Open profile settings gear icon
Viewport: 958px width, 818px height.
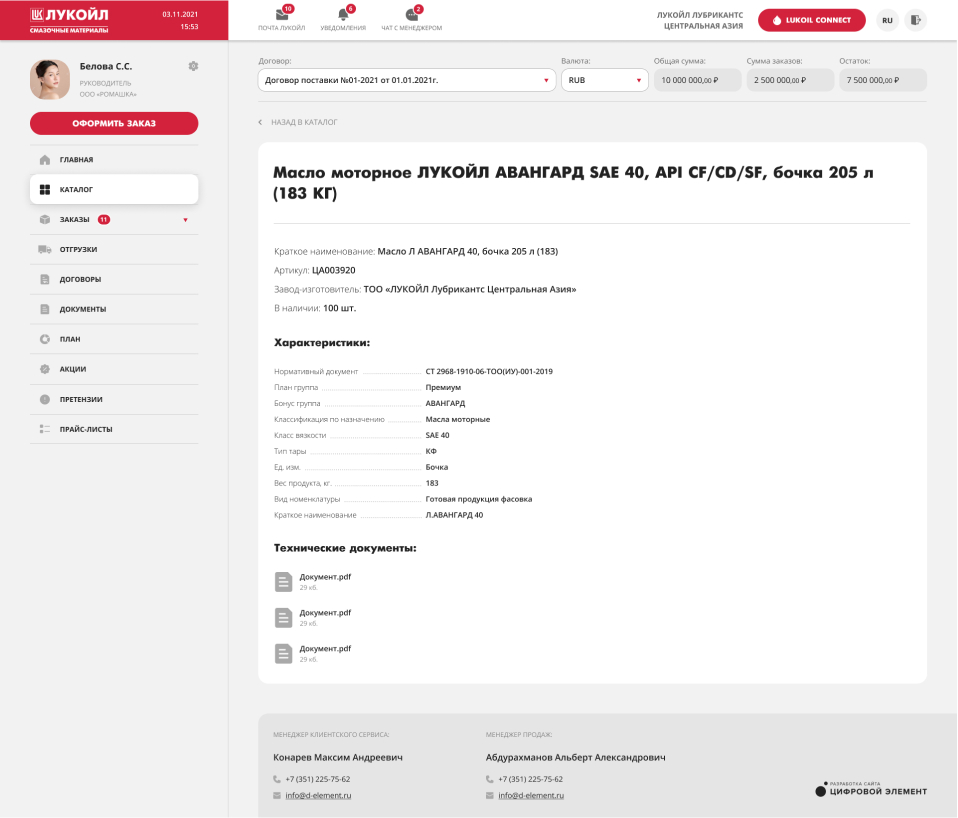(193, 66)
